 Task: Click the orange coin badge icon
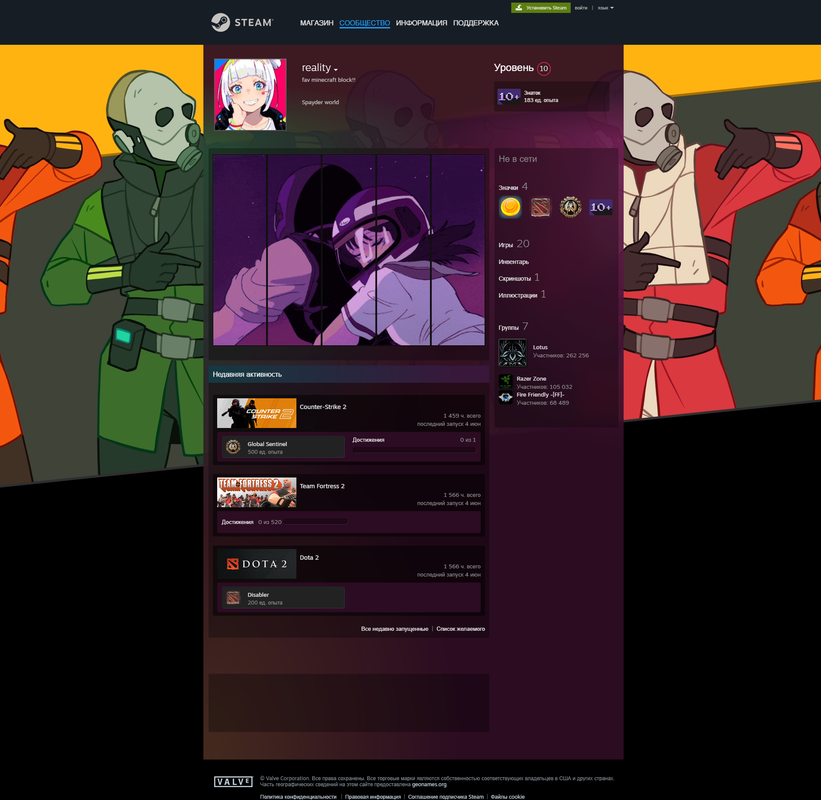coord(510,207)
